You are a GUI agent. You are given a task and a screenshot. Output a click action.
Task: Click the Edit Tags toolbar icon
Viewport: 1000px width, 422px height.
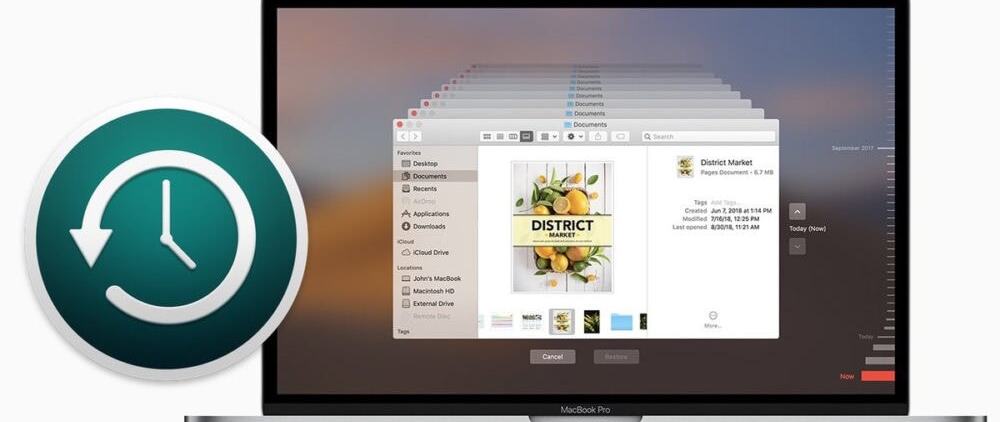point(621,136)
